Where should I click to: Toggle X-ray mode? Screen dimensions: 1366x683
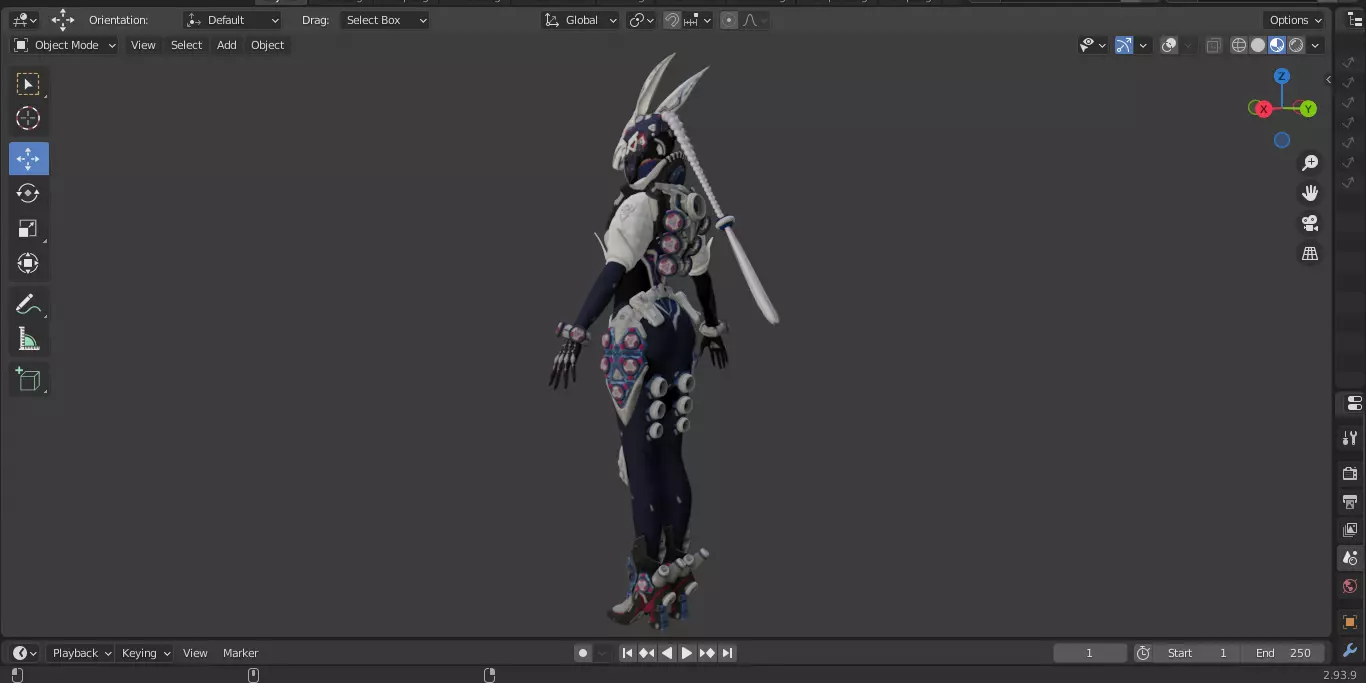1214,45
